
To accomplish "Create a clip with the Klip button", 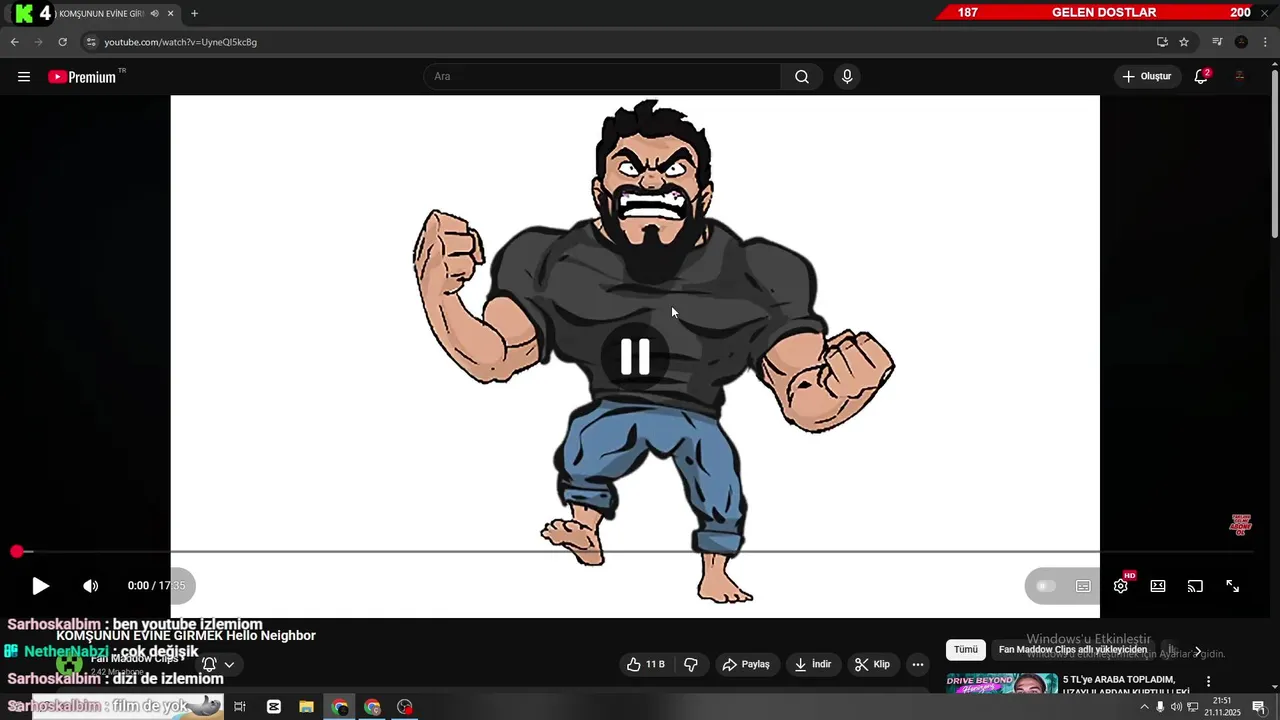I will tap(873, 664).
